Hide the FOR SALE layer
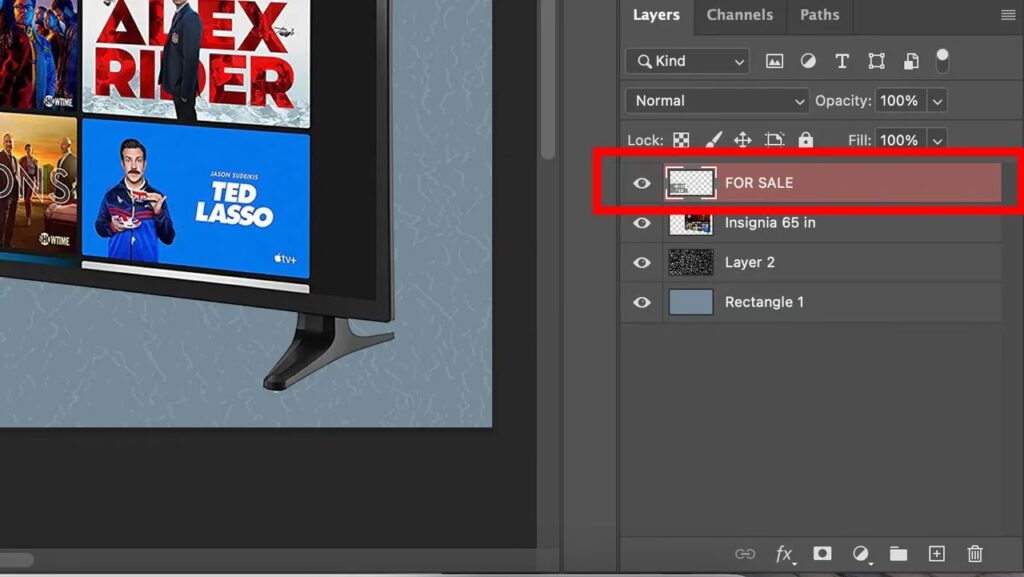This screenshot has width=1024, height=577. click(x=642, y=183)
